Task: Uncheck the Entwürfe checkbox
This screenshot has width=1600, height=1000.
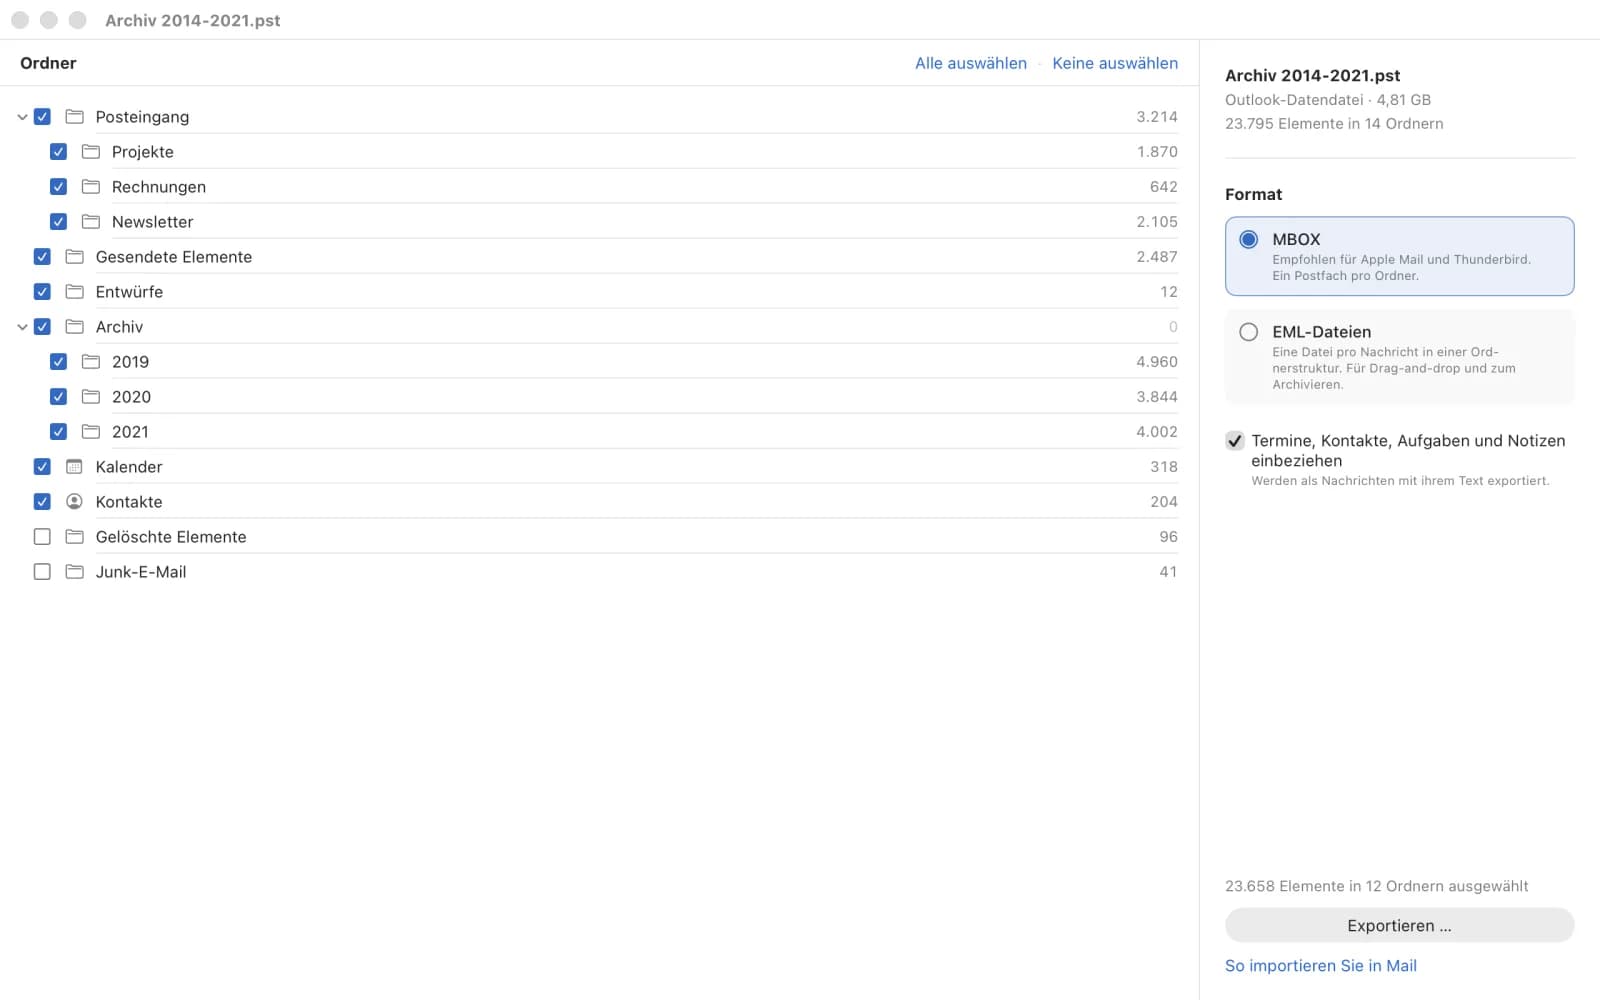Action: click(x=42, y=292)
